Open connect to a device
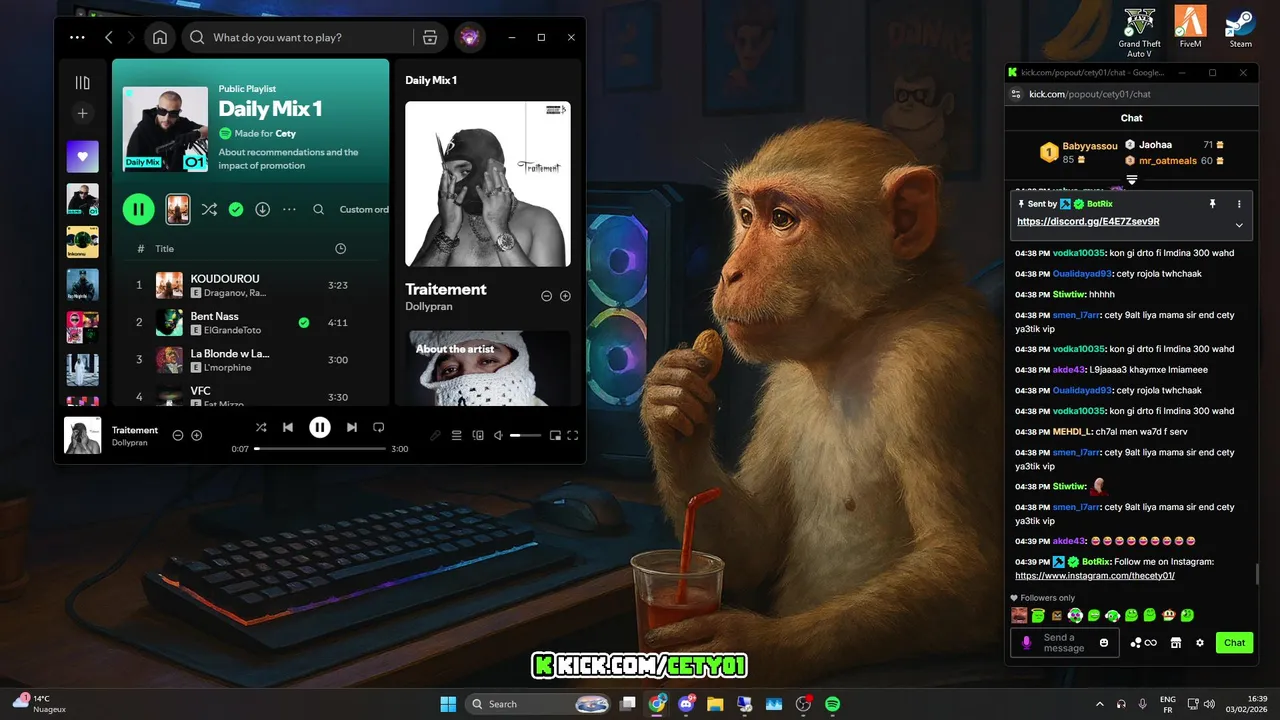This screenshot has height=720, width=1280. coord(478,435)
